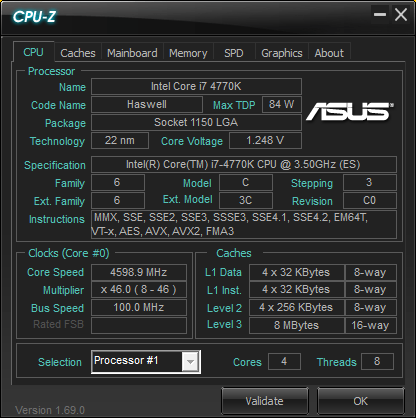416x418 pixels.
Task: Minimize the CPU-Z window
Action: 380,15
